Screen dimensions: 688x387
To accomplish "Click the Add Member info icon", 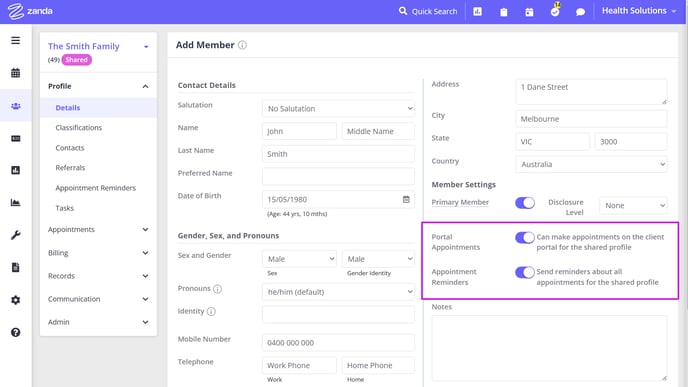I will [242, 45].
